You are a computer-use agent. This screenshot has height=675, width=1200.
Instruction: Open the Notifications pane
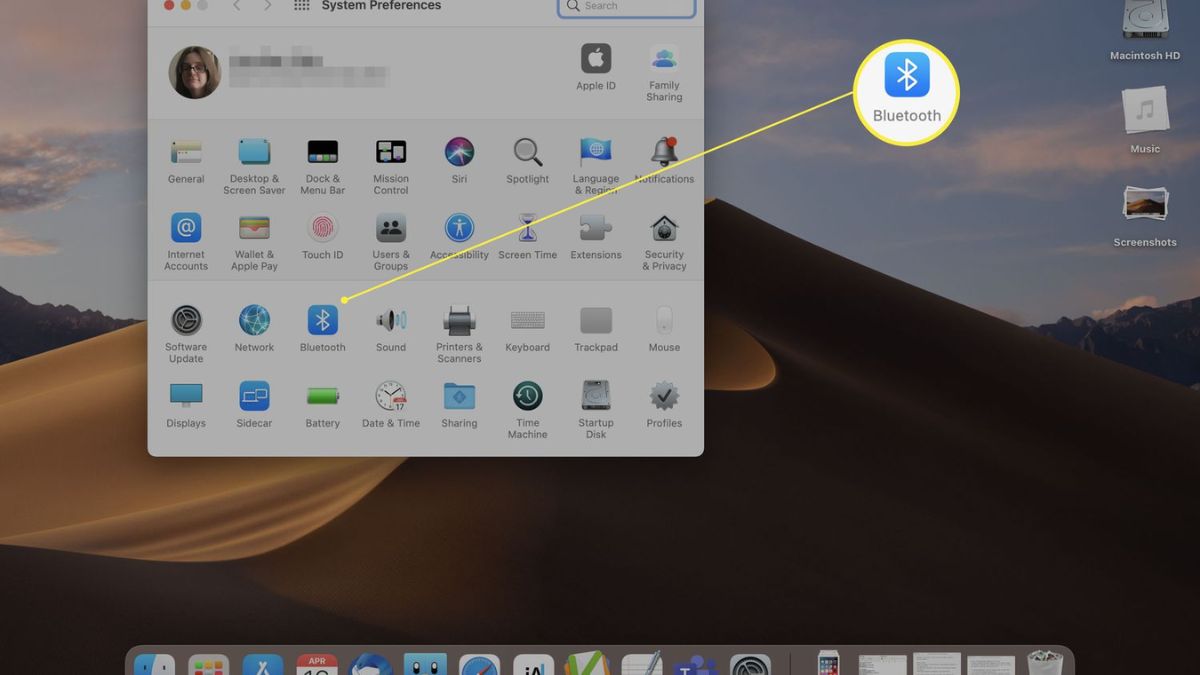tap(664, 152)
